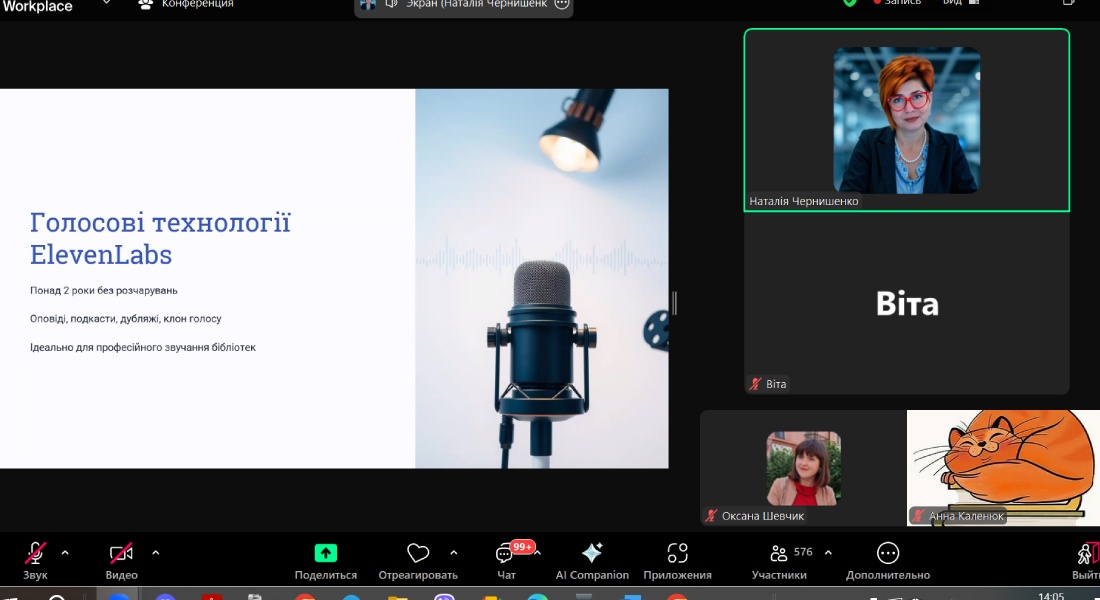Click the muted mic icon beside Анна Каленюк
The image size is (1100, 600).
918,516
